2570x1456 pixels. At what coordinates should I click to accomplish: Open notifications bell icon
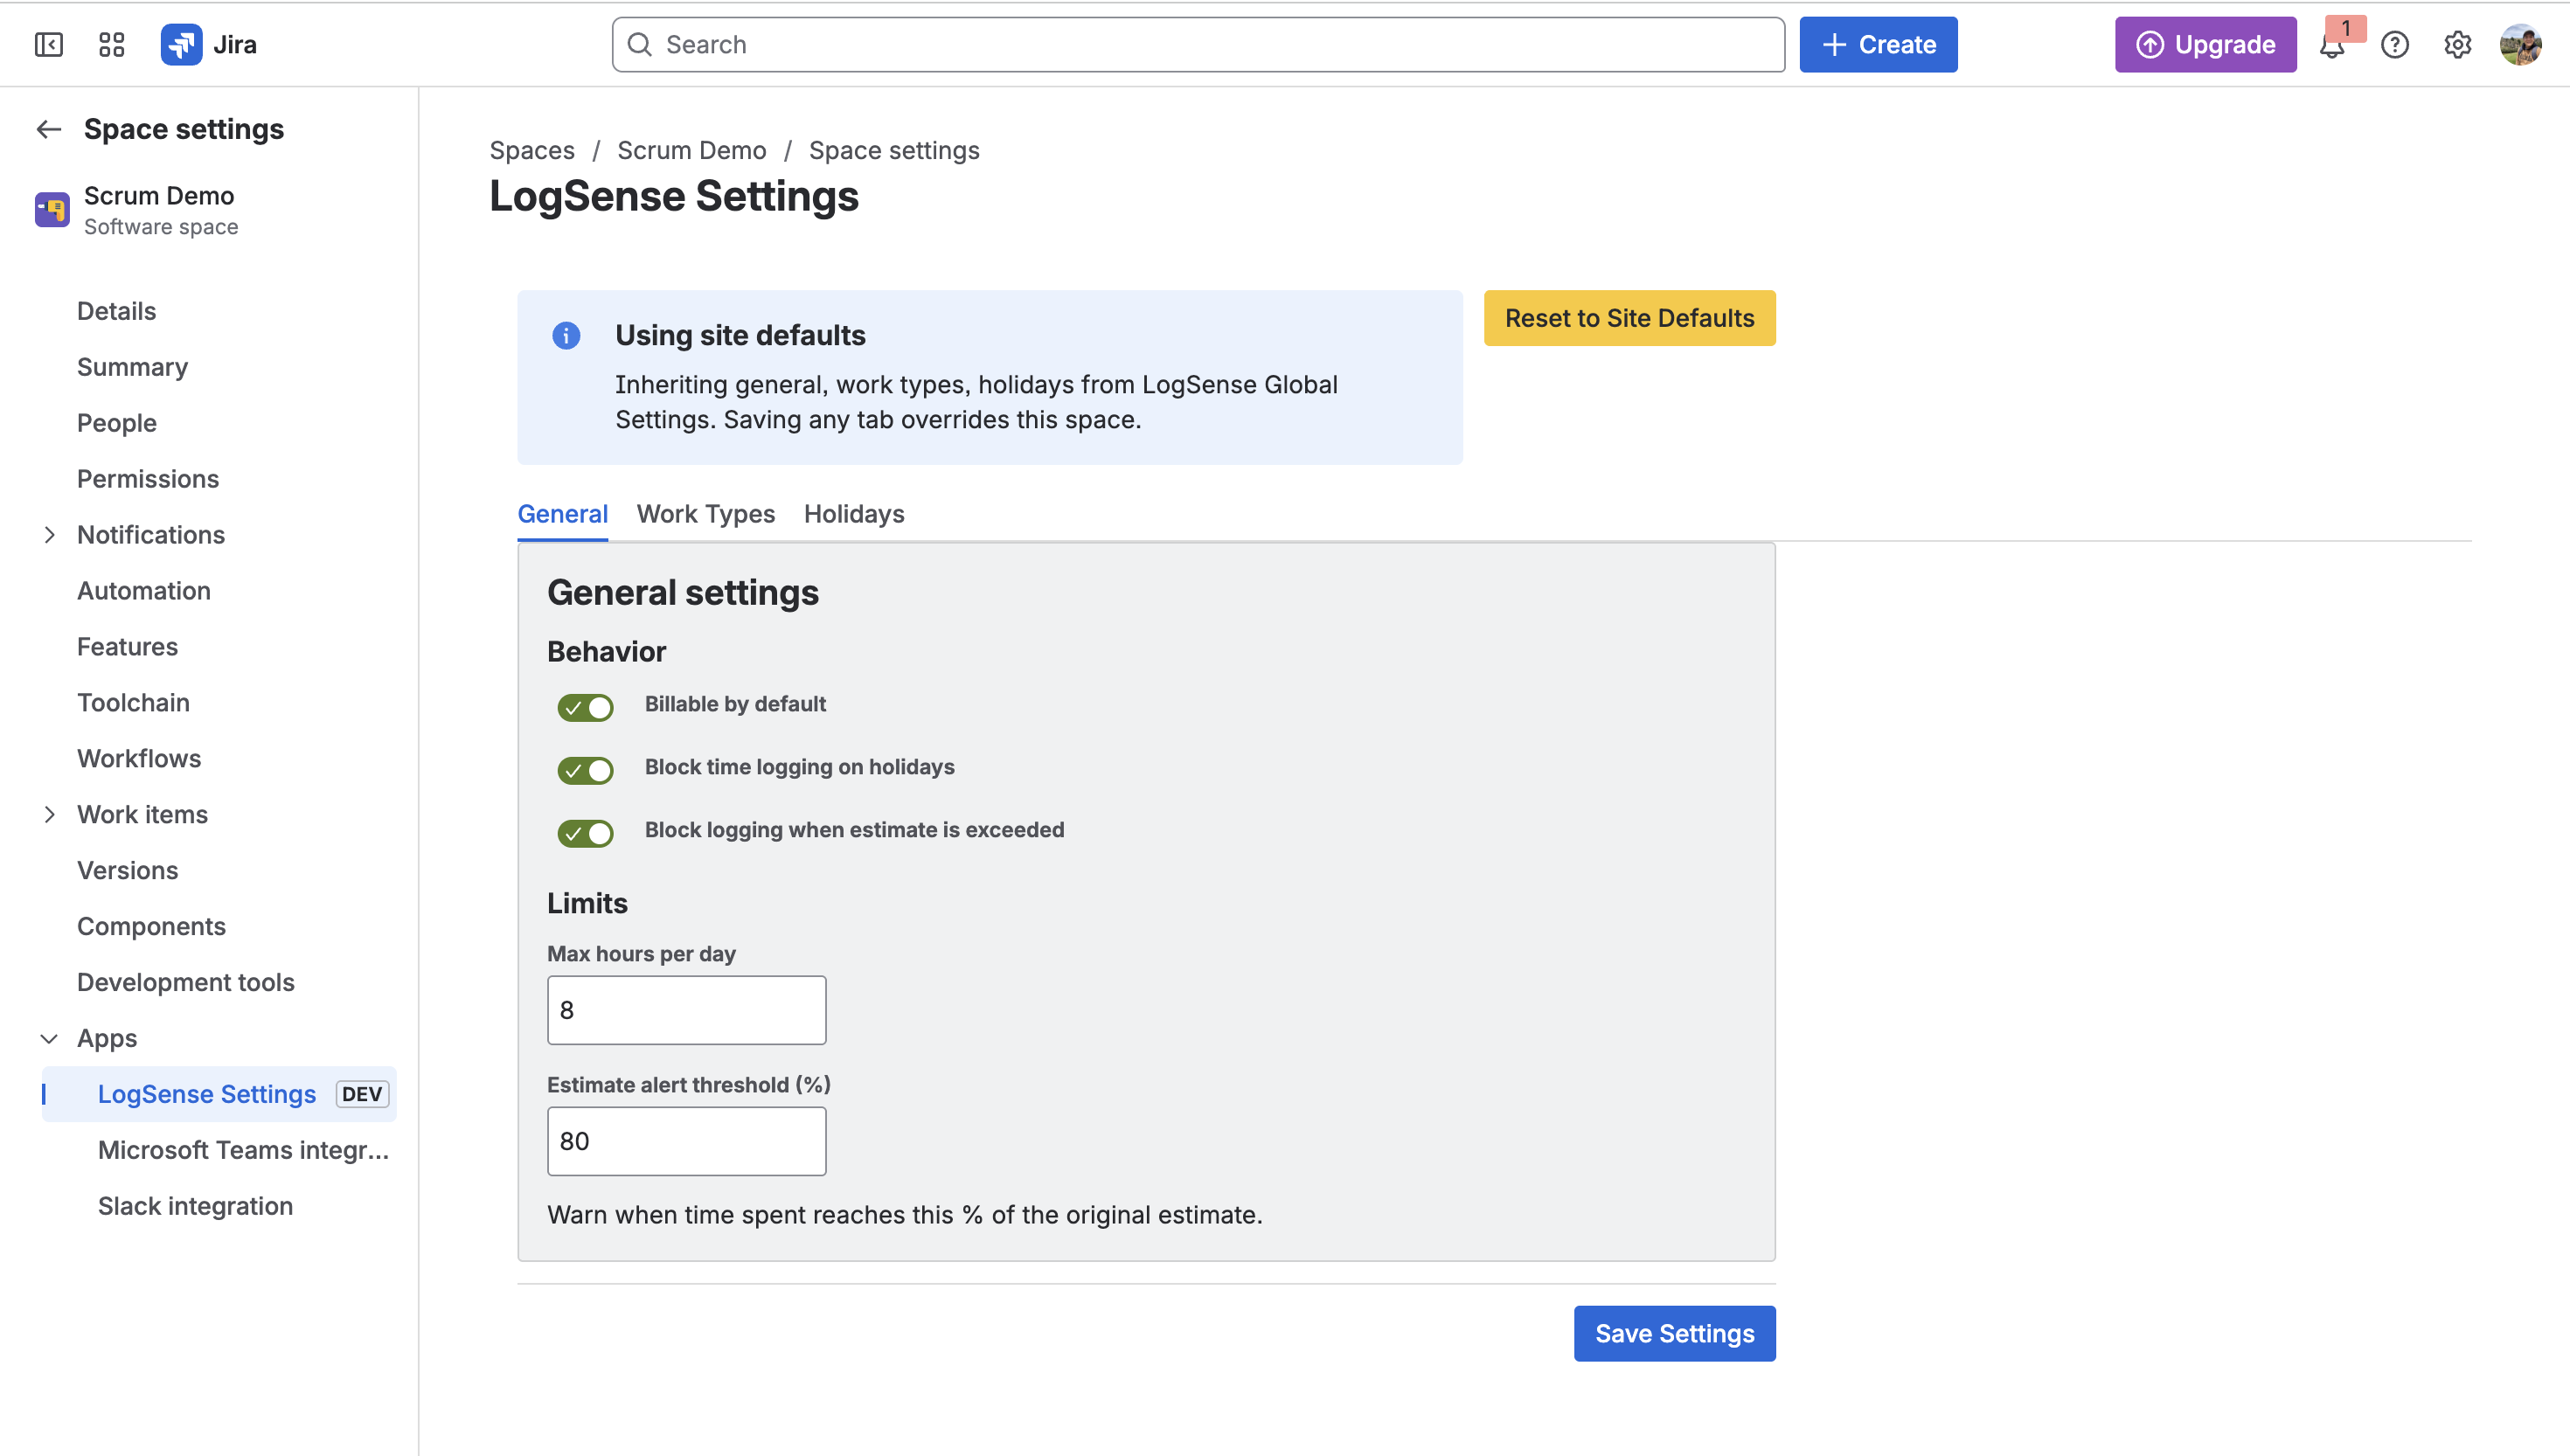[2332, 46]
